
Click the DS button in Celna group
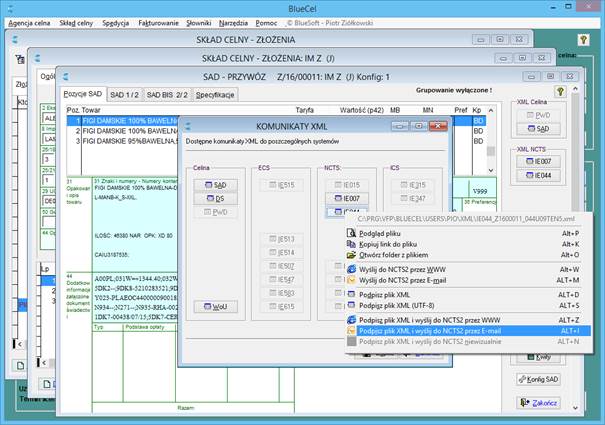[x=216, y=198]
